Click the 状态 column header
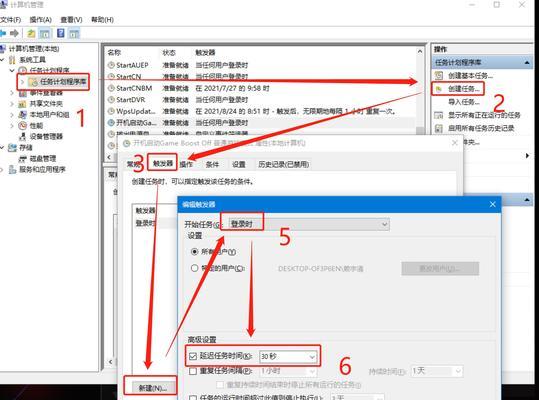This screenshot has height=400, width=539. point(169,53)
